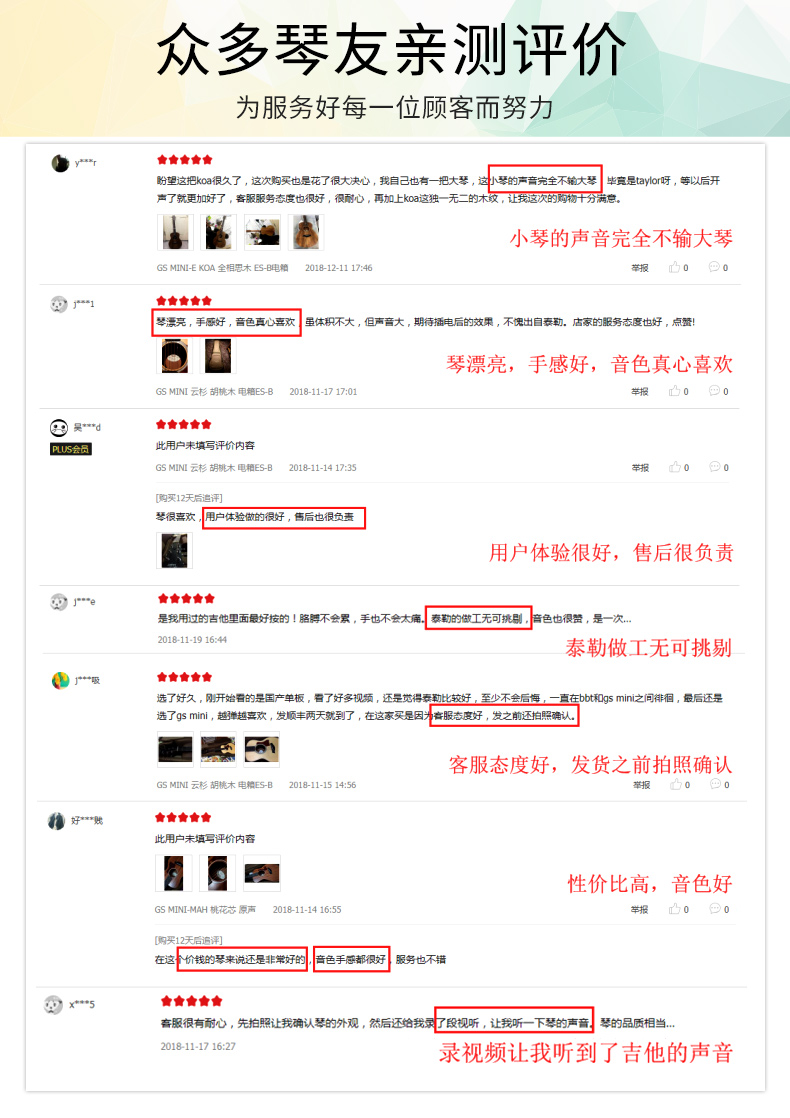Click 举报 on 好***贼's review
Viewport: 790px width, 1118px height.
tap(640, 910)
